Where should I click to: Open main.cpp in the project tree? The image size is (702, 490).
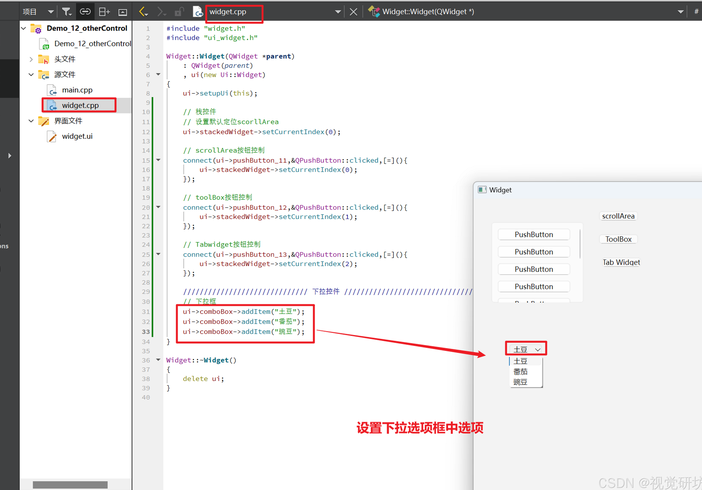(77, 90)
